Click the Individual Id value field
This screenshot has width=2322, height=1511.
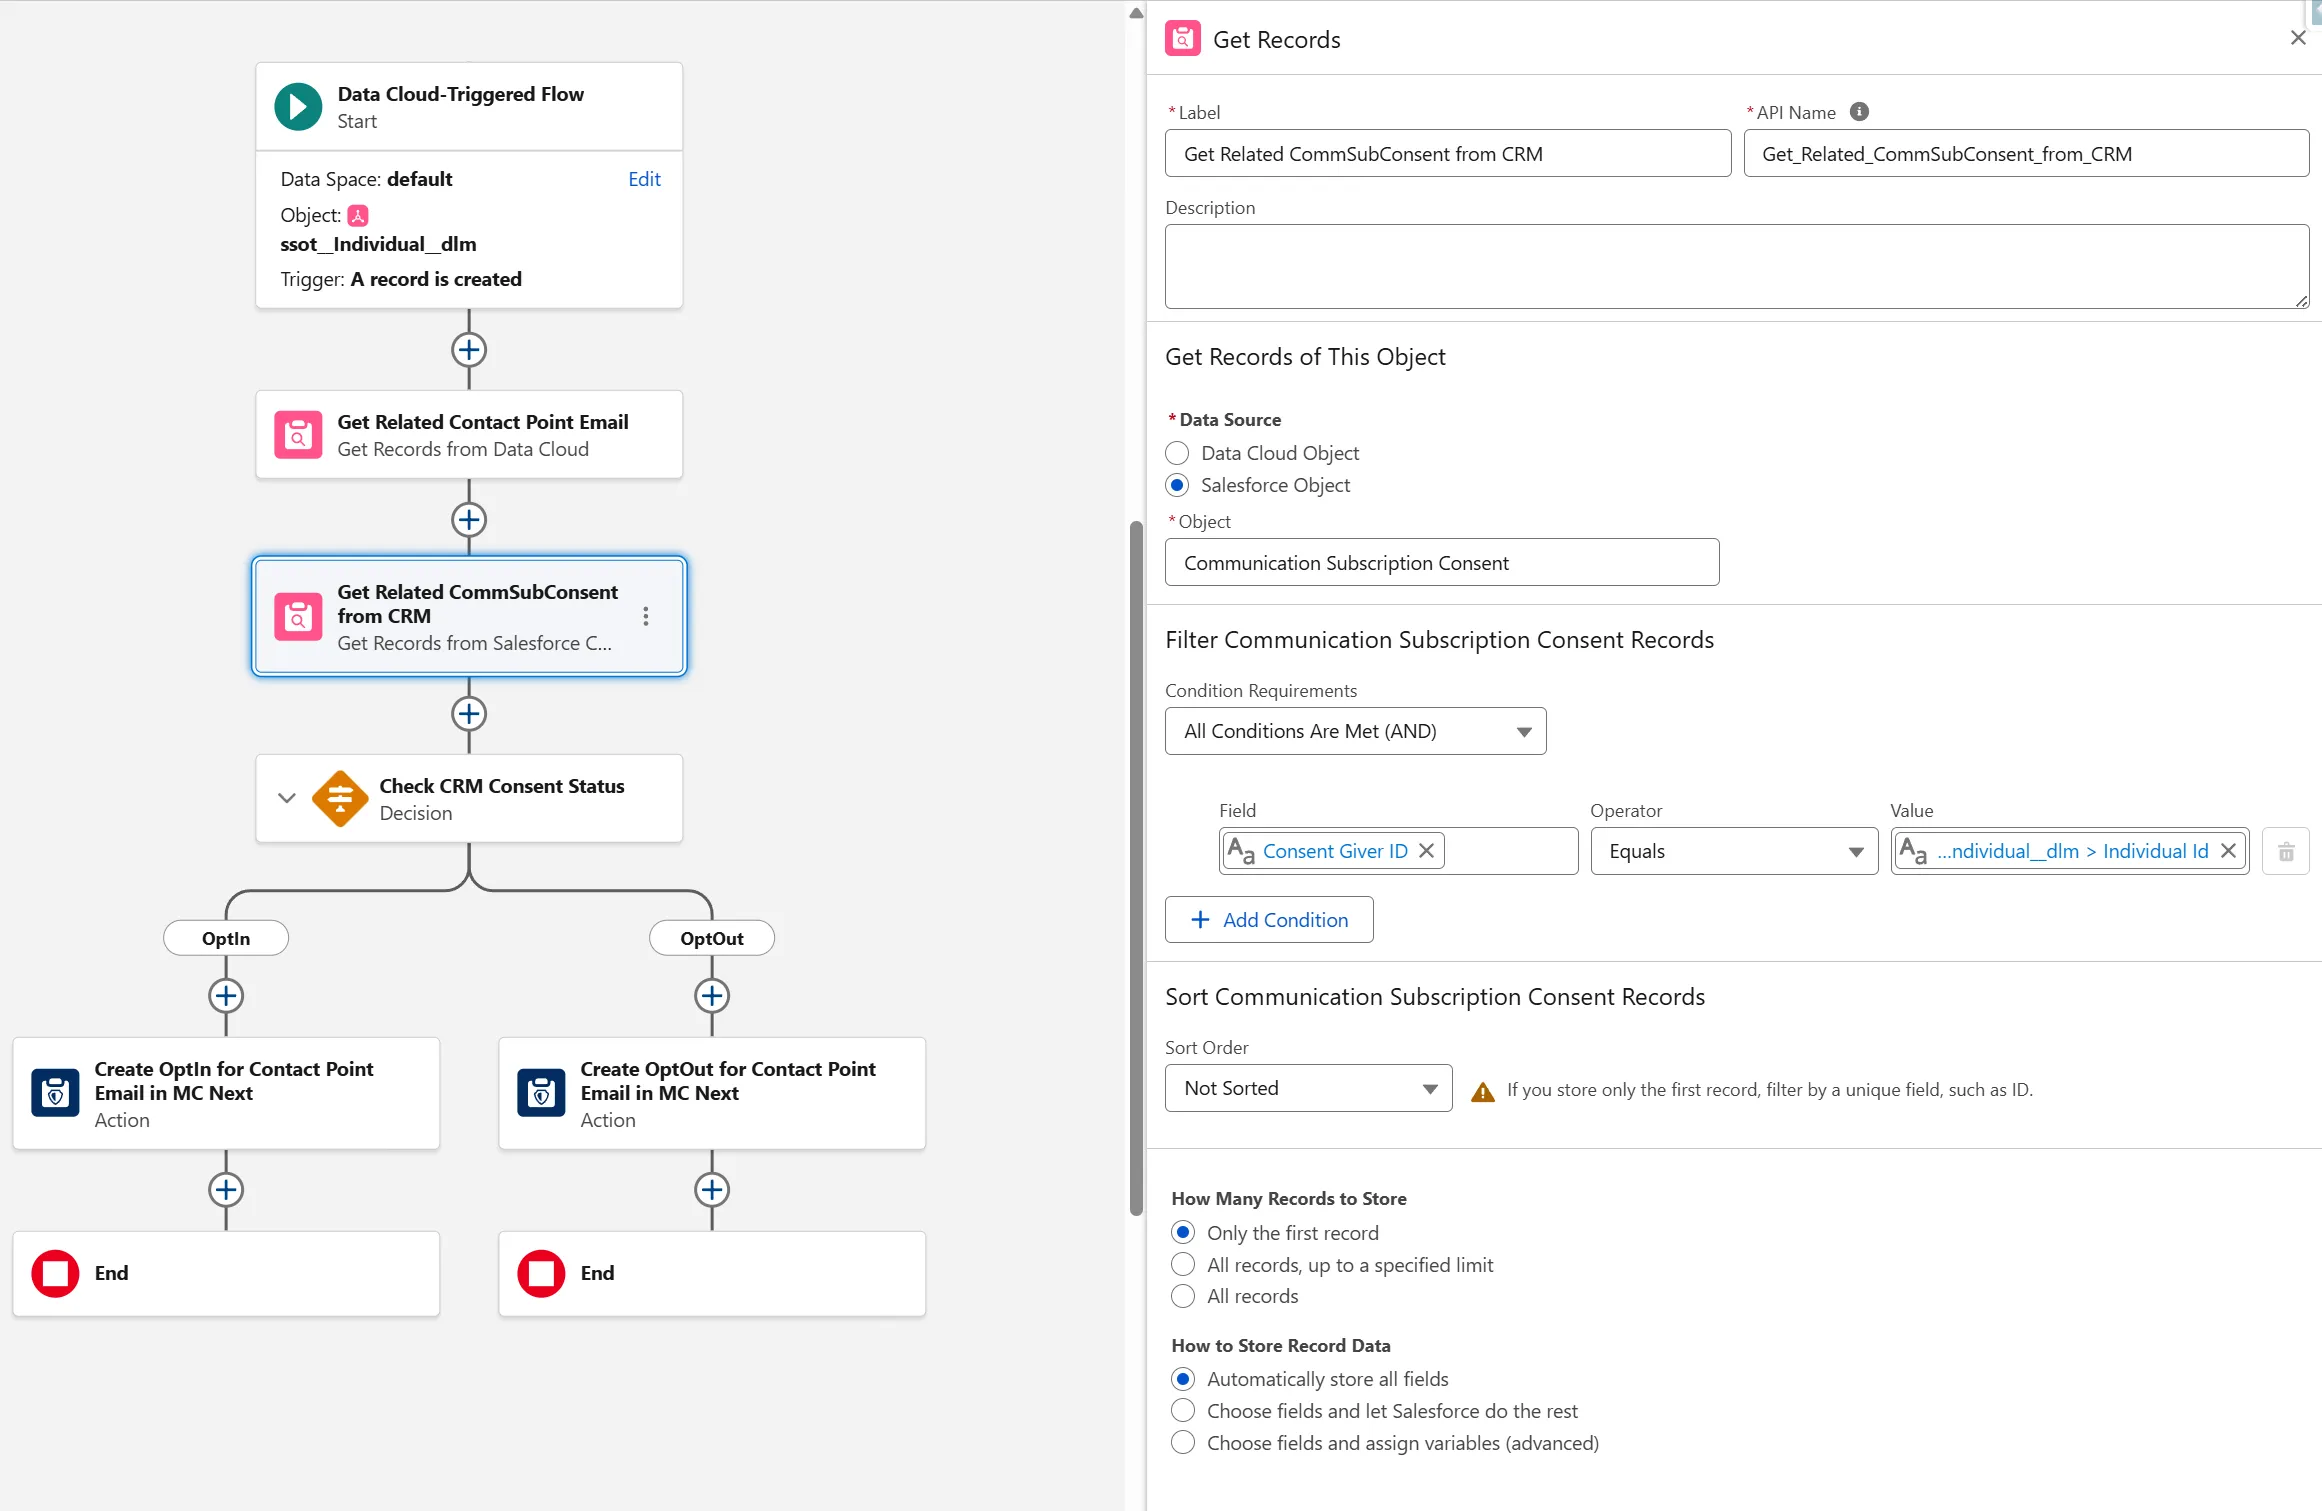2069,851
